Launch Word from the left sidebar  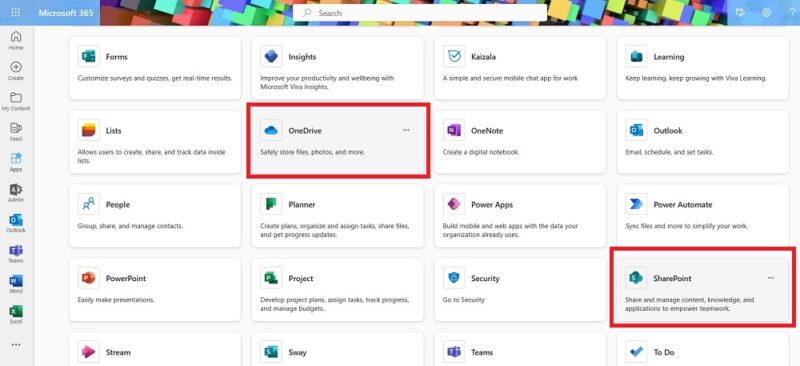[x=16, y=284]
